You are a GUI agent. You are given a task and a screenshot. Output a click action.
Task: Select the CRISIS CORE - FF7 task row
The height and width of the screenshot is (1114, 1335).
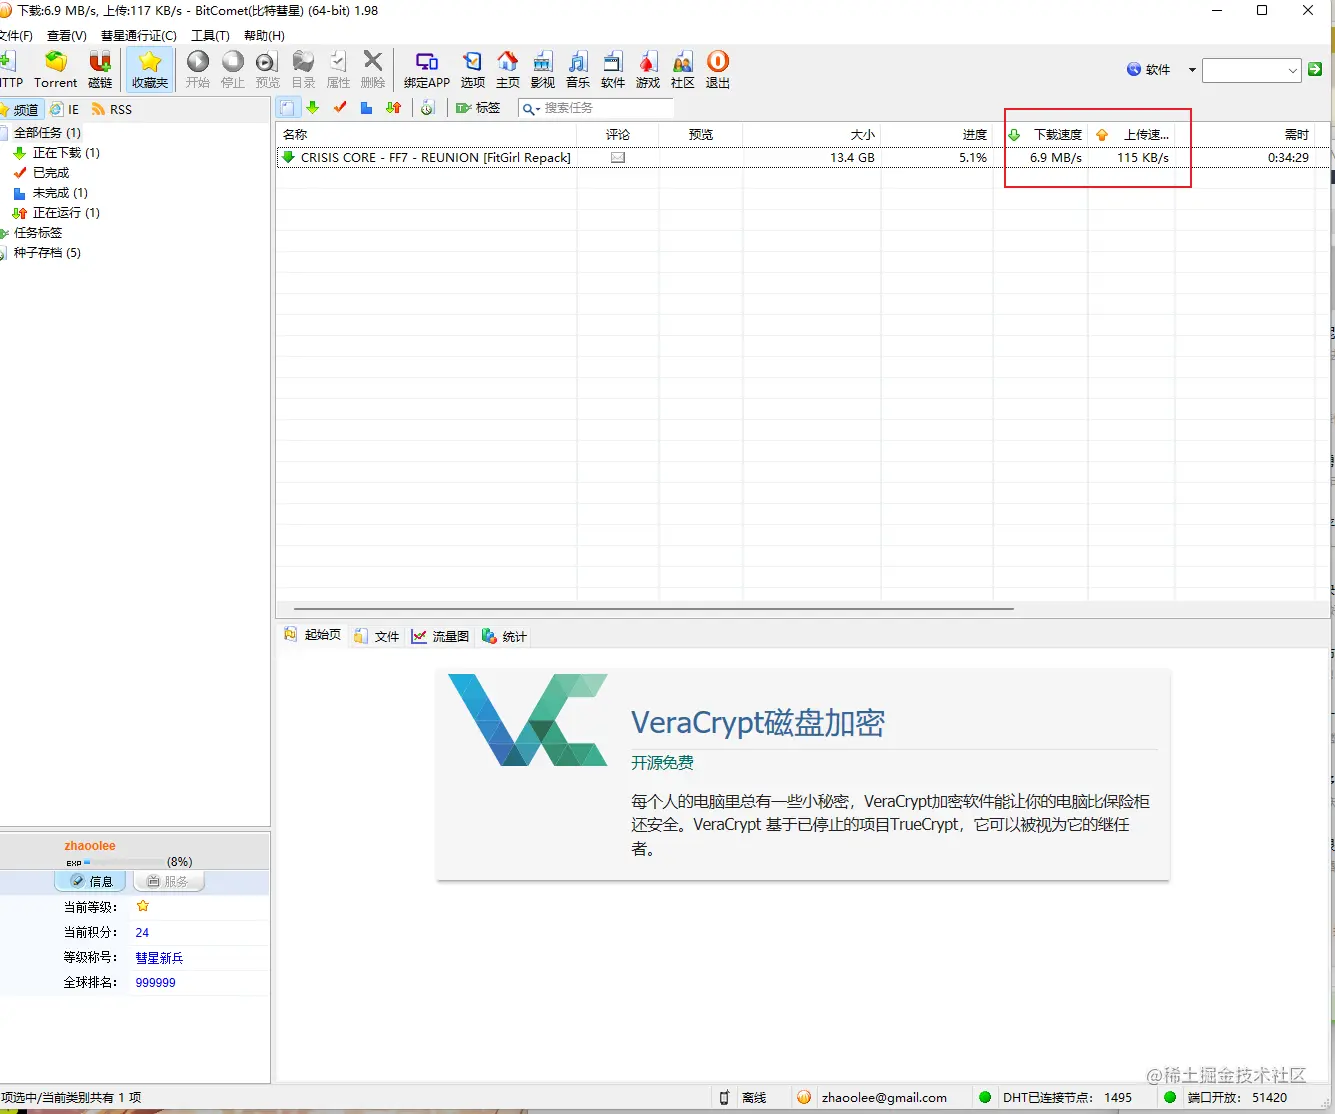tap(803, 157)
